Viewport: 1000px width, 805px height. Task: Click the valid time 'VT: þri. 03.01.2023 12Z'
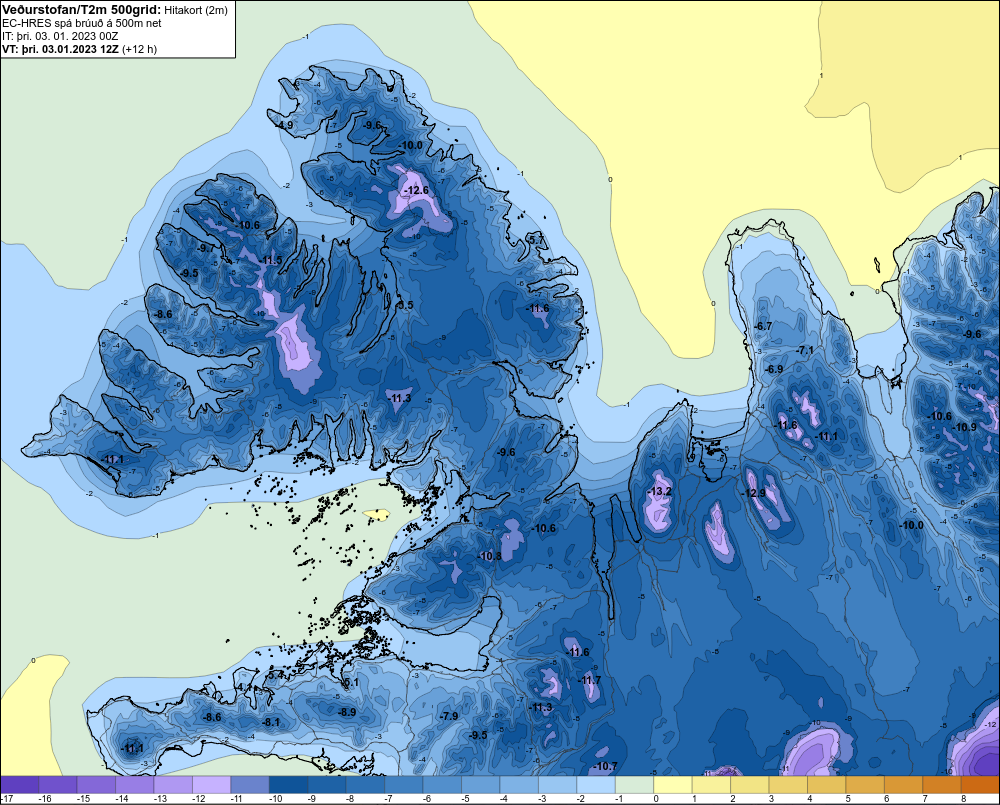click(x=60, y=48)
